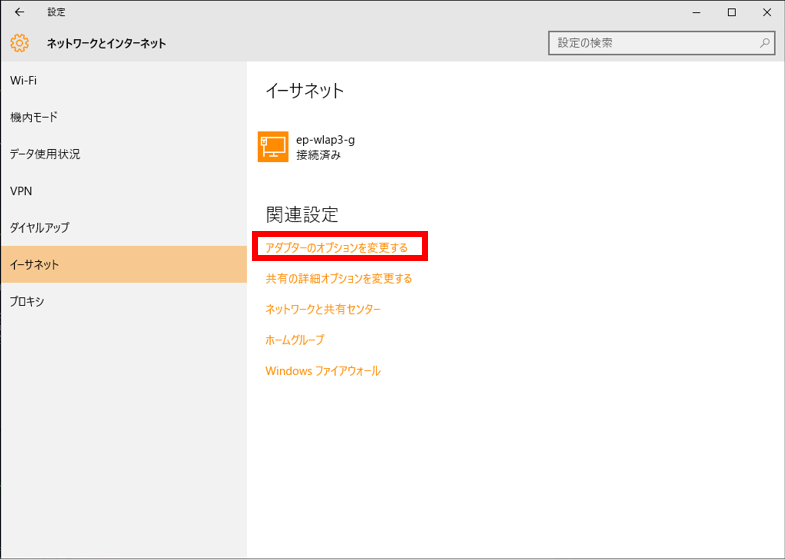Open 共有の詳細オプションを変更する link
Image resolution: width=785 pixels, height=559 pixels.
click(x=339, y=278)
